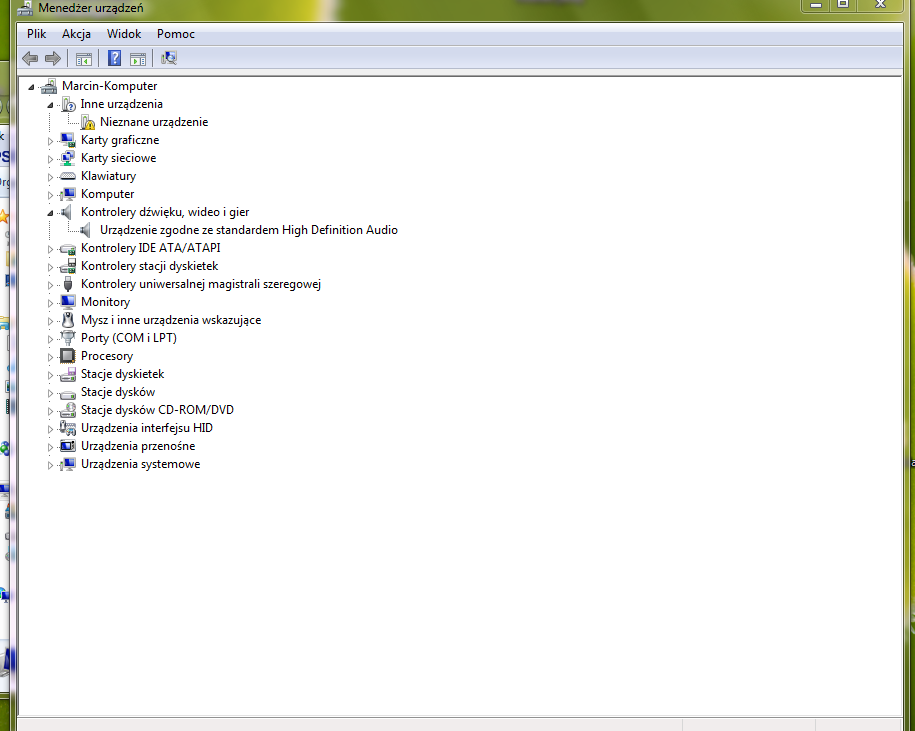This screenshot has height=731, width=915.
Task: Click the High Definition Audio speaker icon
Action: click(x=85, y=230)
